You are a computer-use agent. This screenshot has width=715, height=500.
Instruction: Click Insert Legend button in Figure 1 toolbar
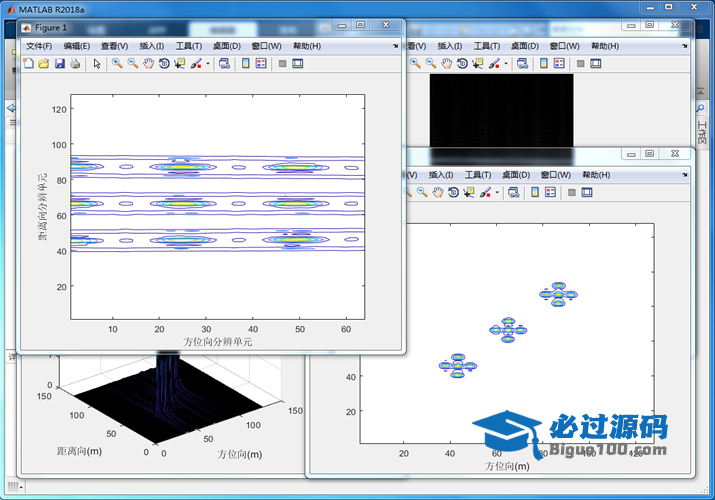click(x=261, y=63)
